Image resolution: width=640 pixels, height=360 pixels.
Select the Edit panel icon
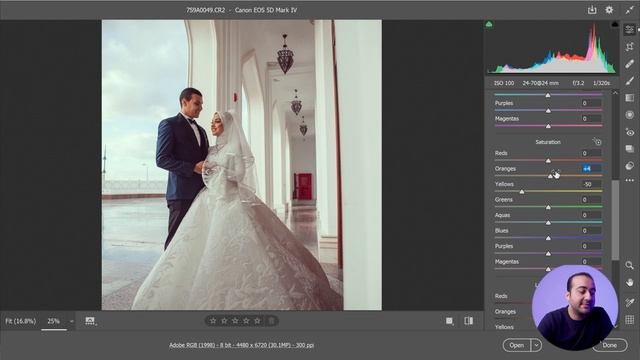point(629,29)
